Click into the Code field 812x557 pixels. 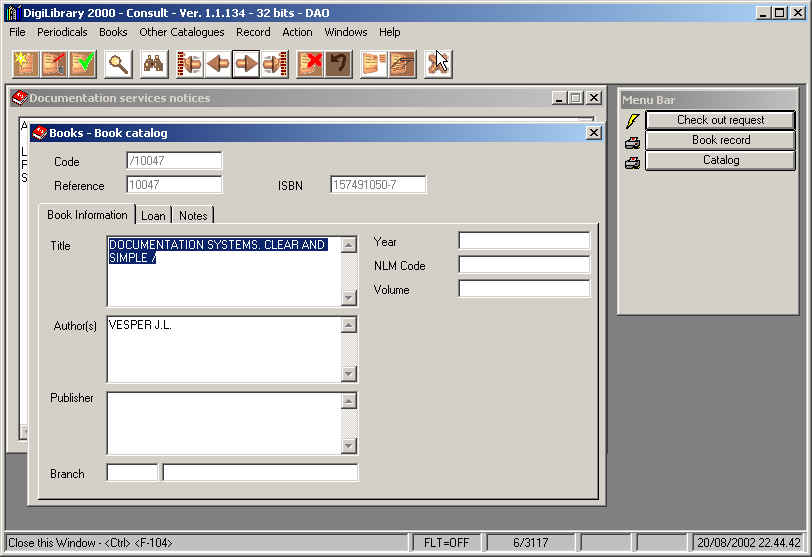(x=174, y=160)
